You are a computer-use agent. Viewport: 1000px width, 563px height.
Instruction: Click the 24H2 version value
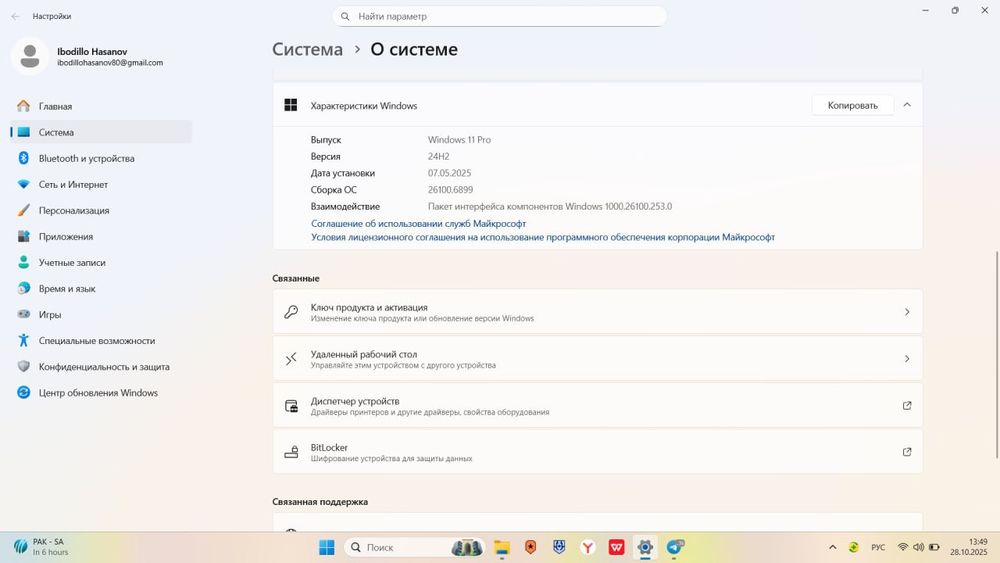click(439, 156)
